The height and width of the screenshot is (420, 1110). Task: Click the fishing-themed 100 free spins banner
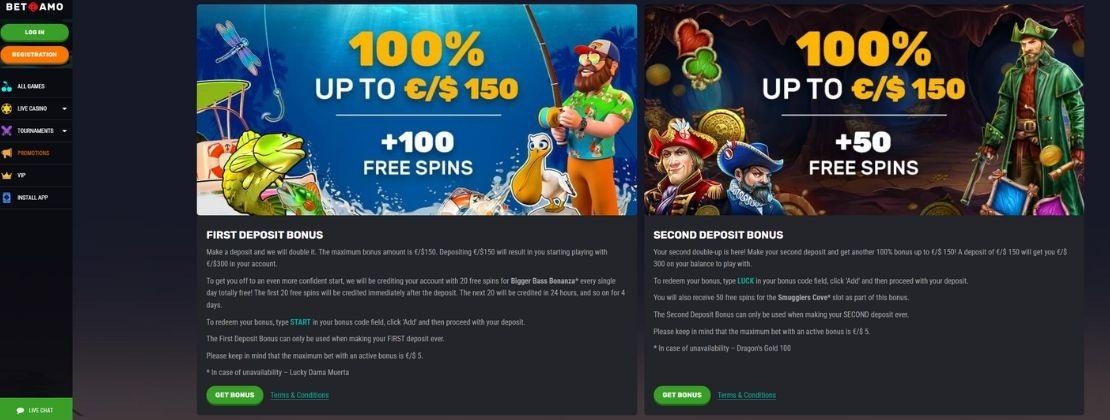point(417,110)
